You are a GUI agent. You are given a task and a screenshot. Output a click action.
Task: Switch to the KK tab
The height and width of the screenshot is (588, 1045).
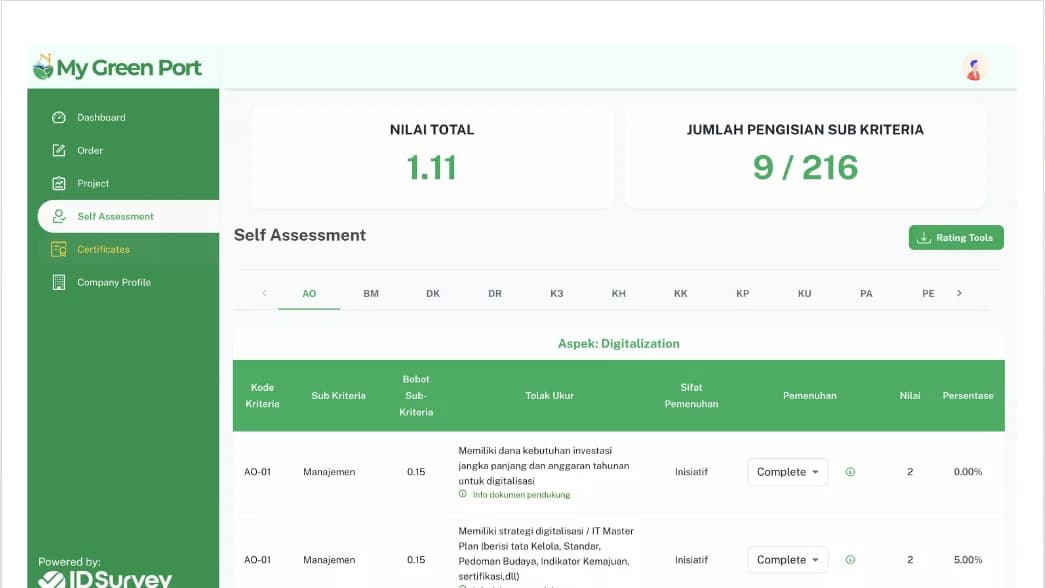click(x=680, y=293)
